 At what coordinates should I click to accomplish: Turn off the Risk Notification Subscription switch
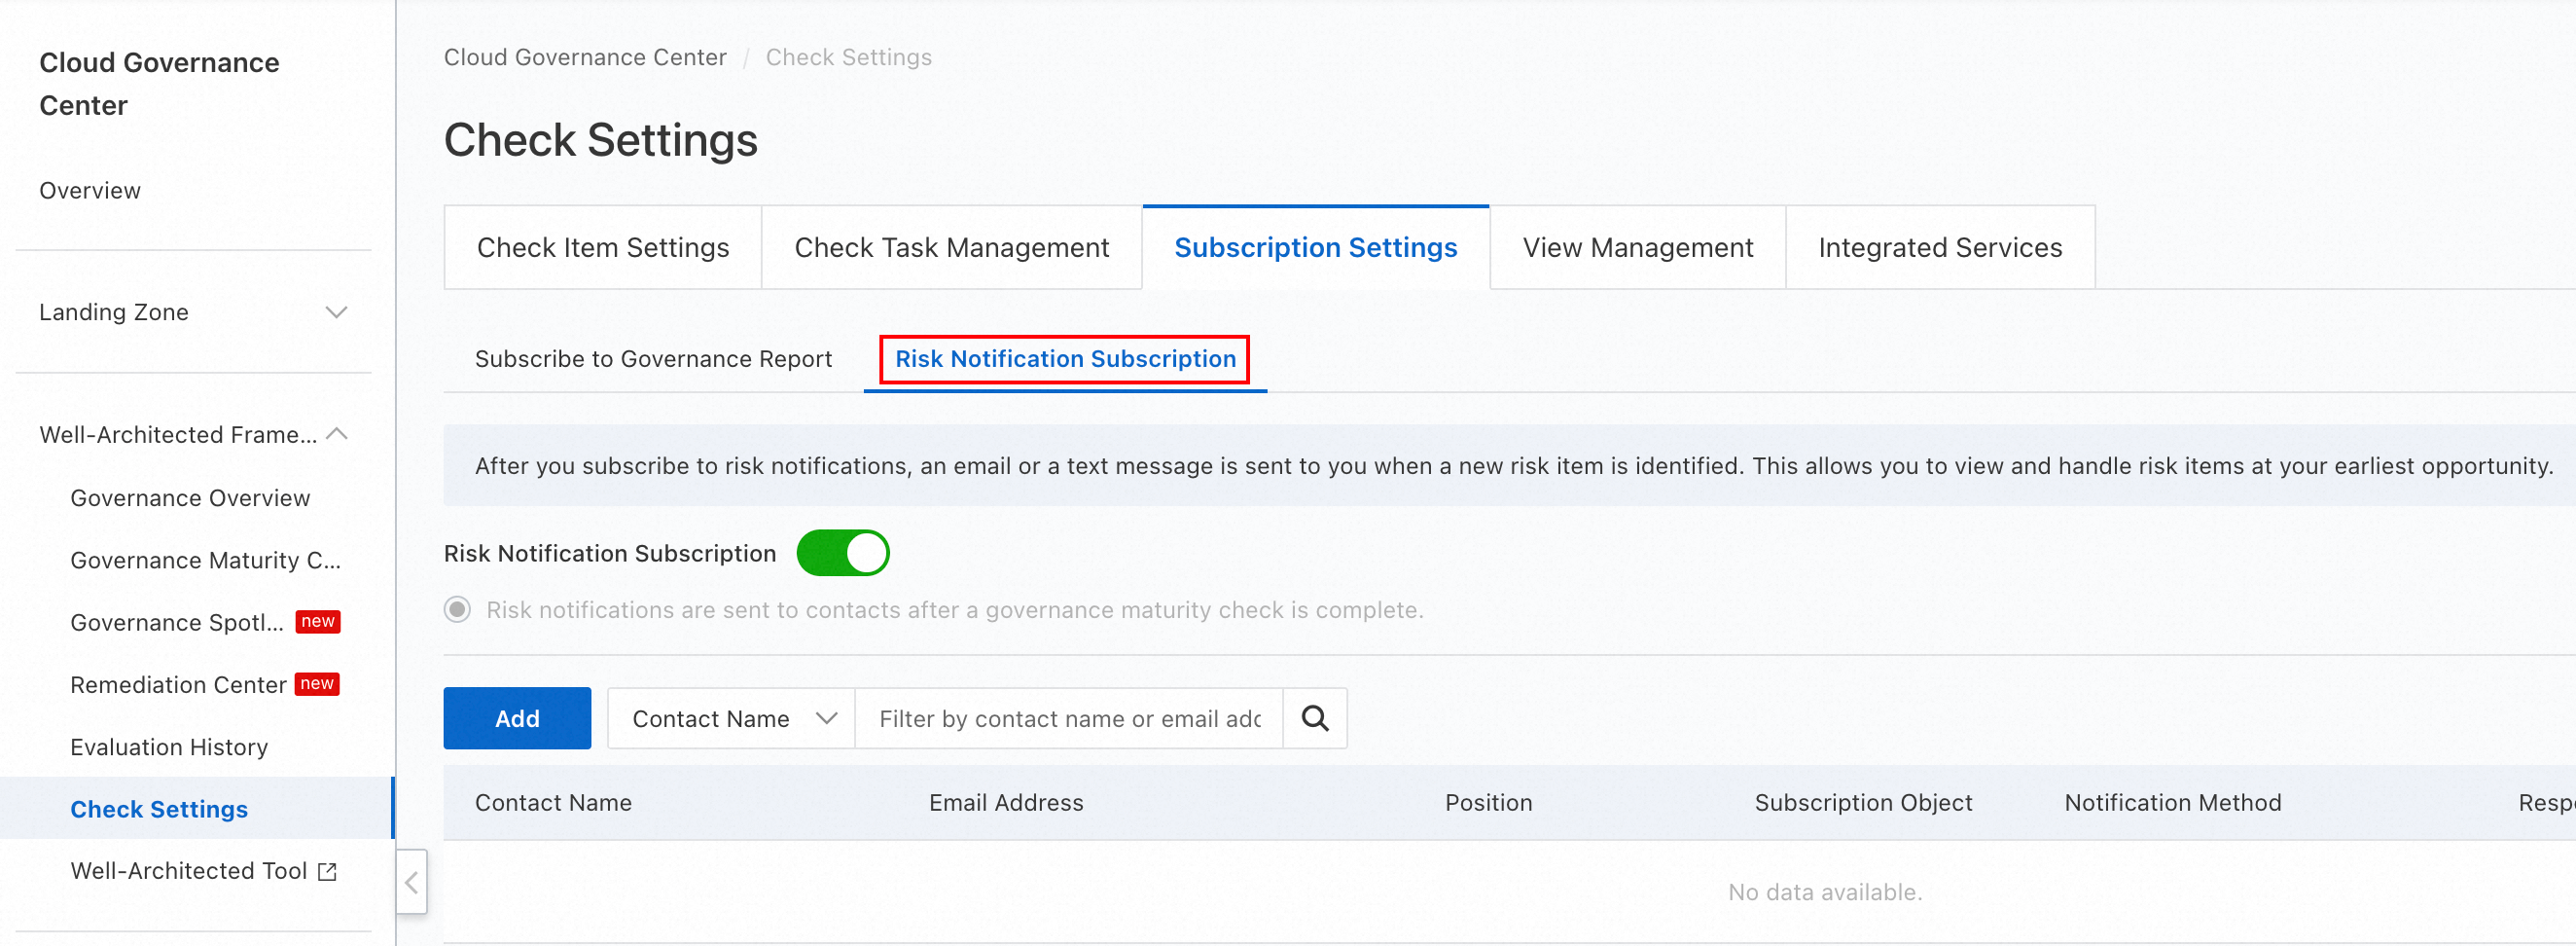(x=842, y=553)
